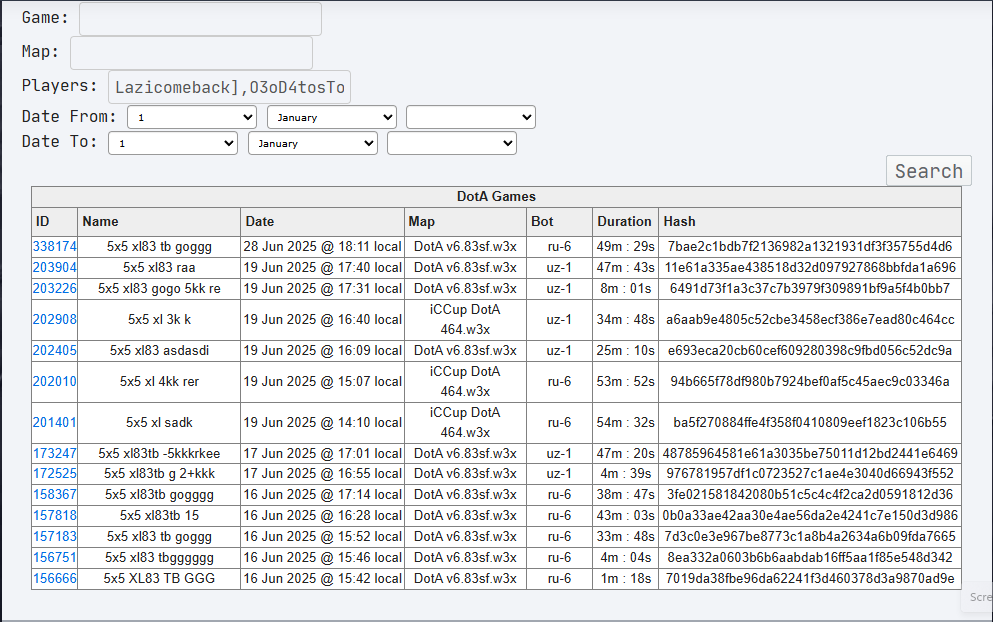
Task: Expand the Date From year dropdown
Action: pos(471,117)
